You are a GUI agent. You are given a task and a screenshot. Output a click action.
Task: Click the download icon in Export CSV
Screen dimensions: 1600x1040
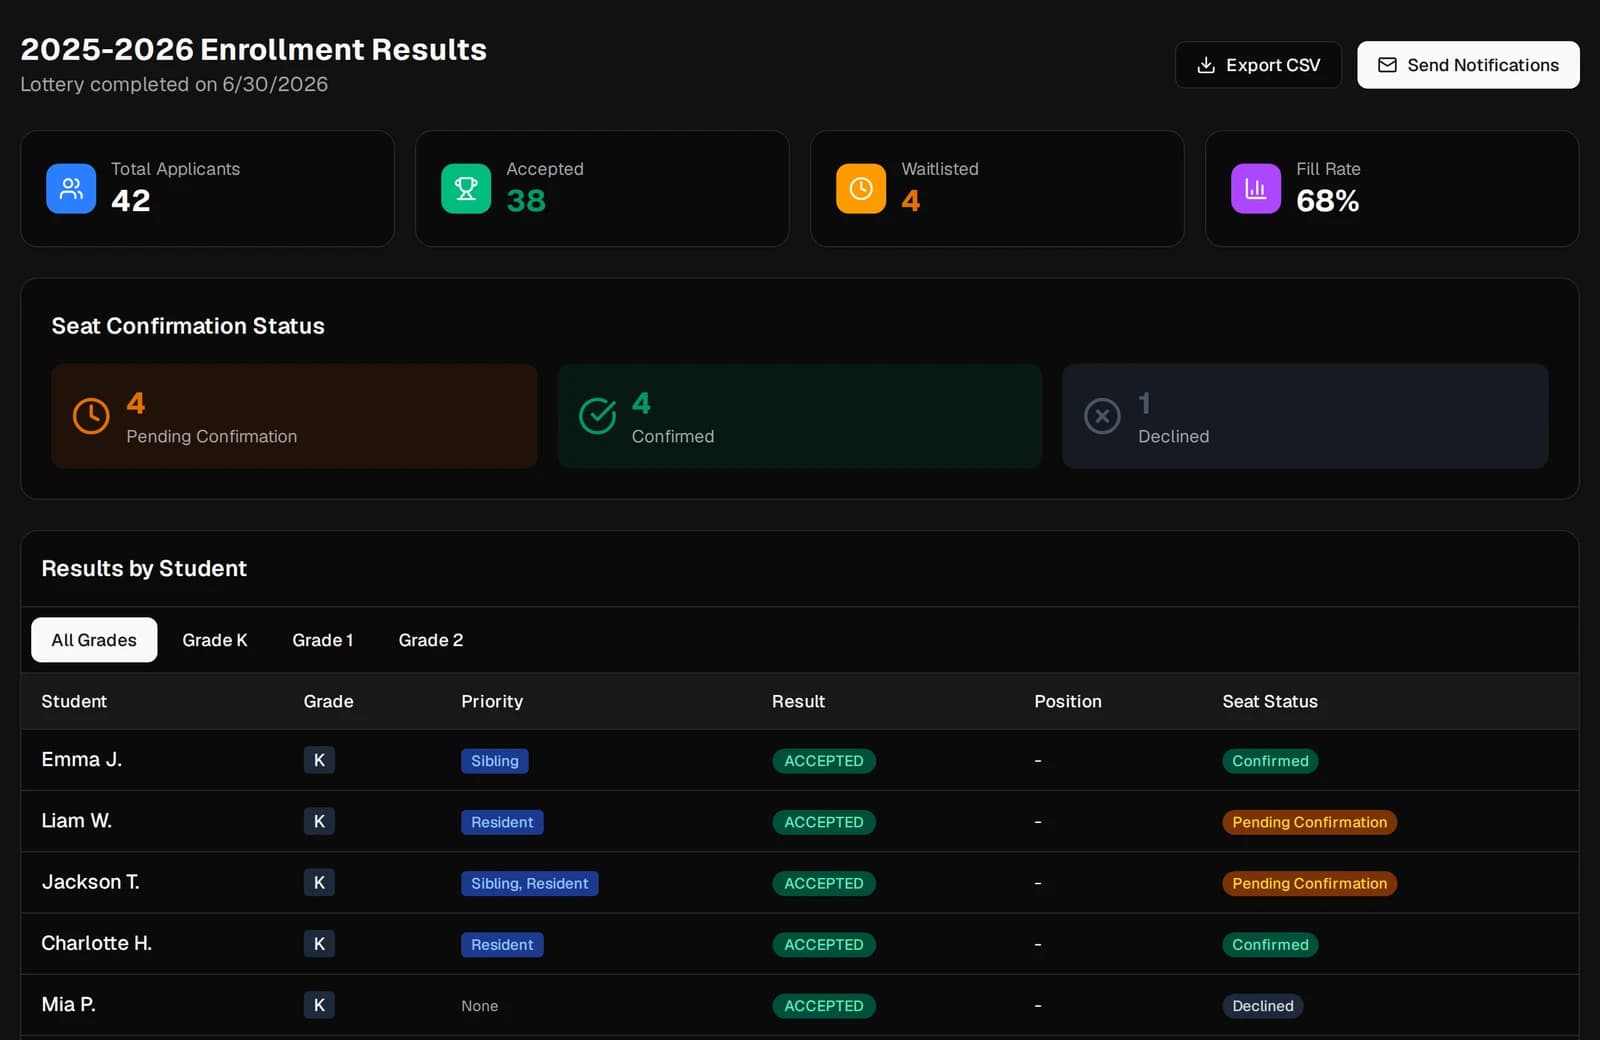coord(1206,65)
